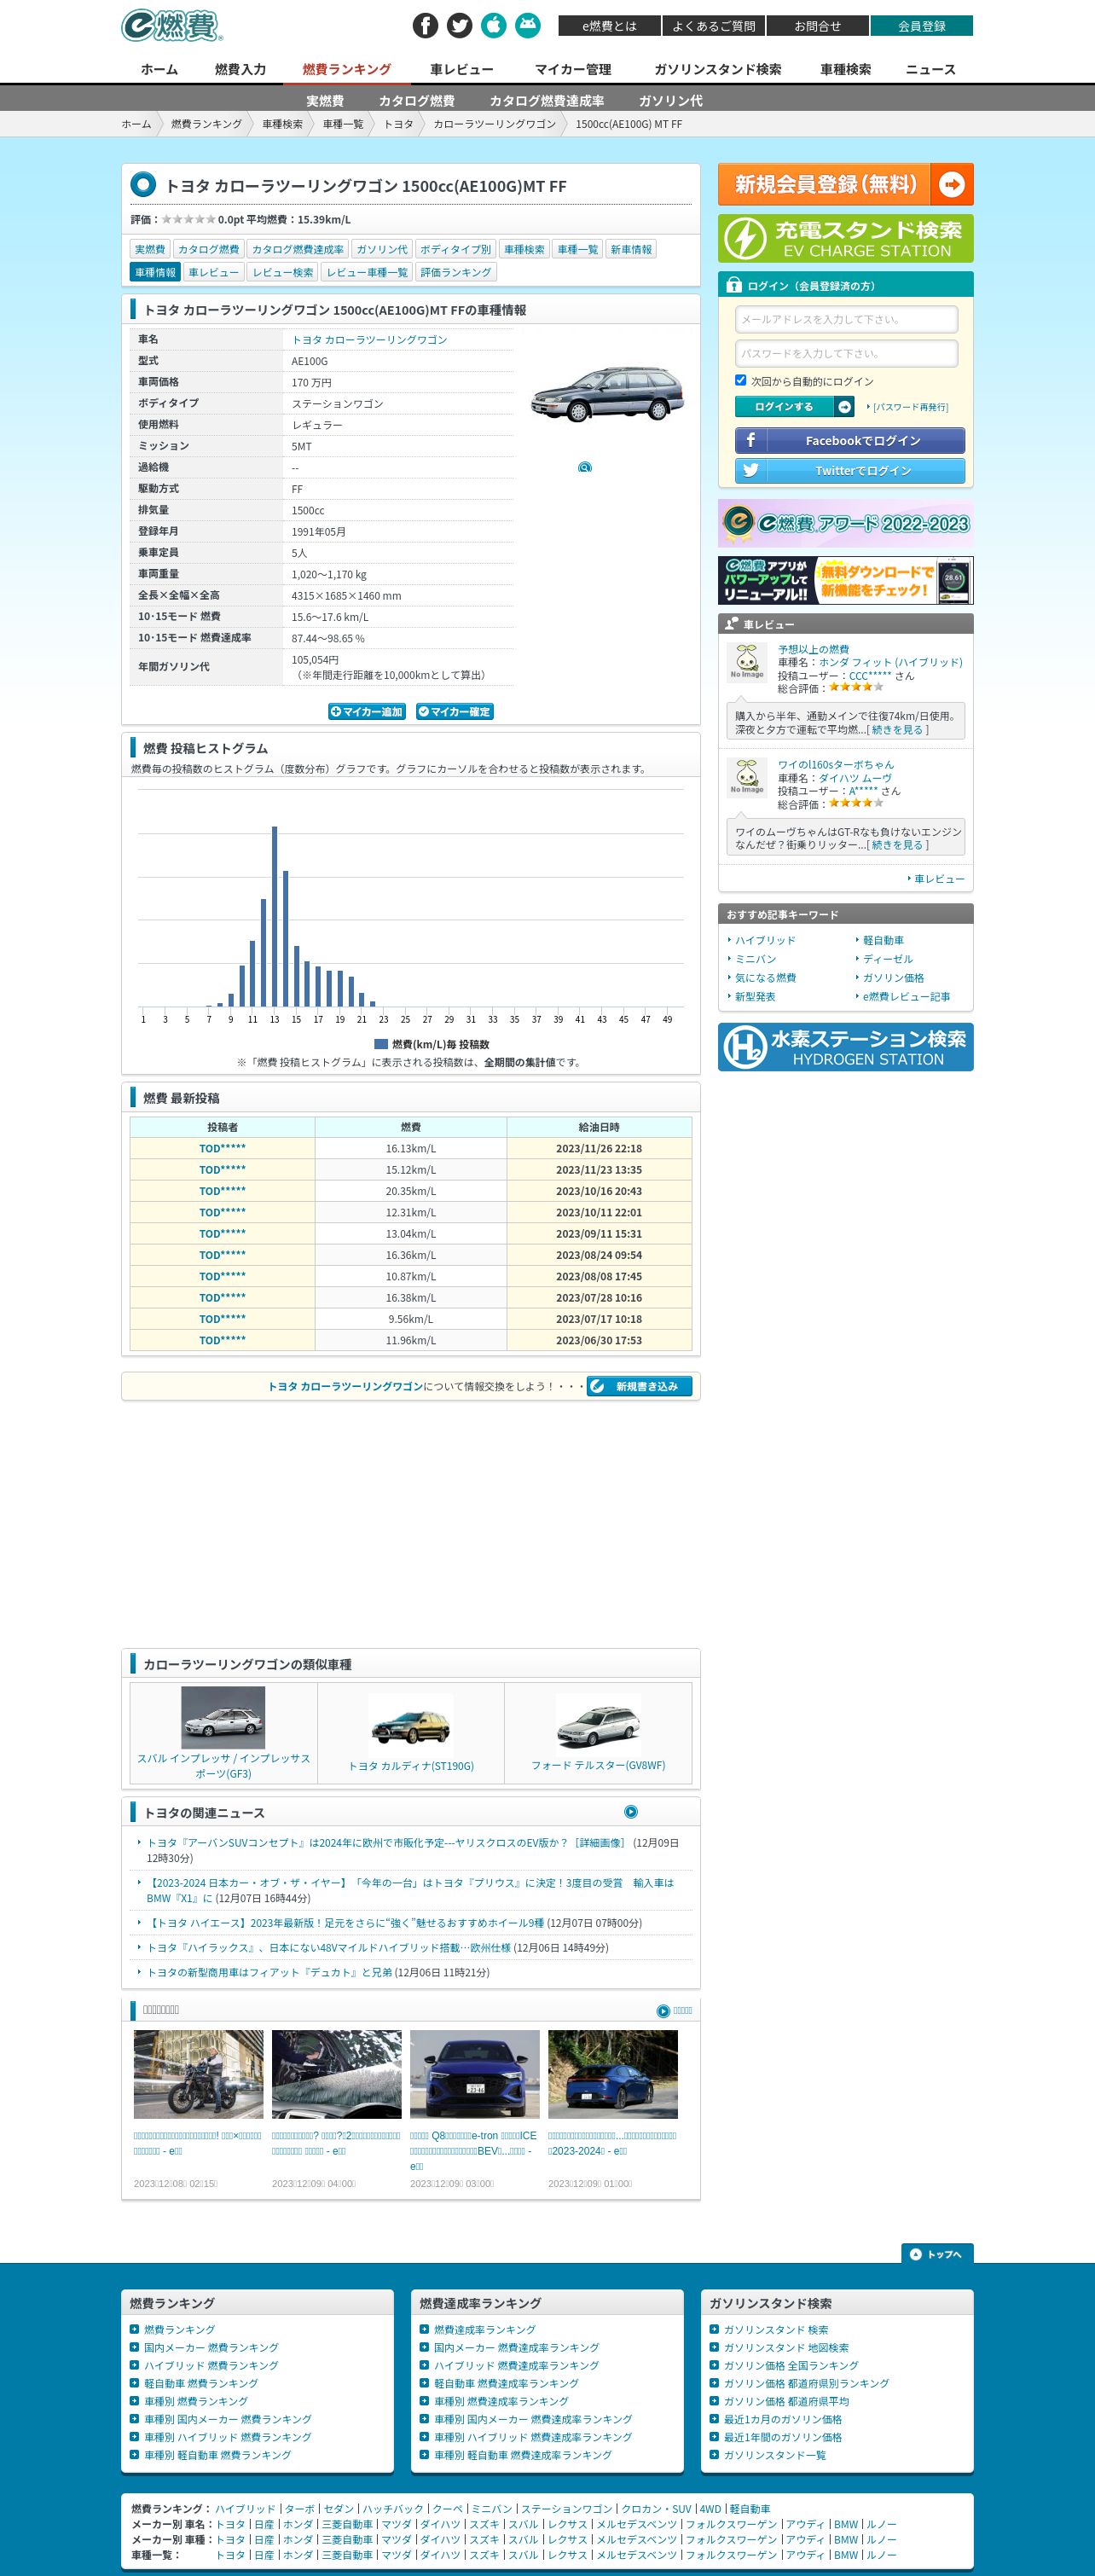This screenshot has width=1095, height=2576.
Task: Open the ディーゼル keyword link
Action: [x=888, y=959]
